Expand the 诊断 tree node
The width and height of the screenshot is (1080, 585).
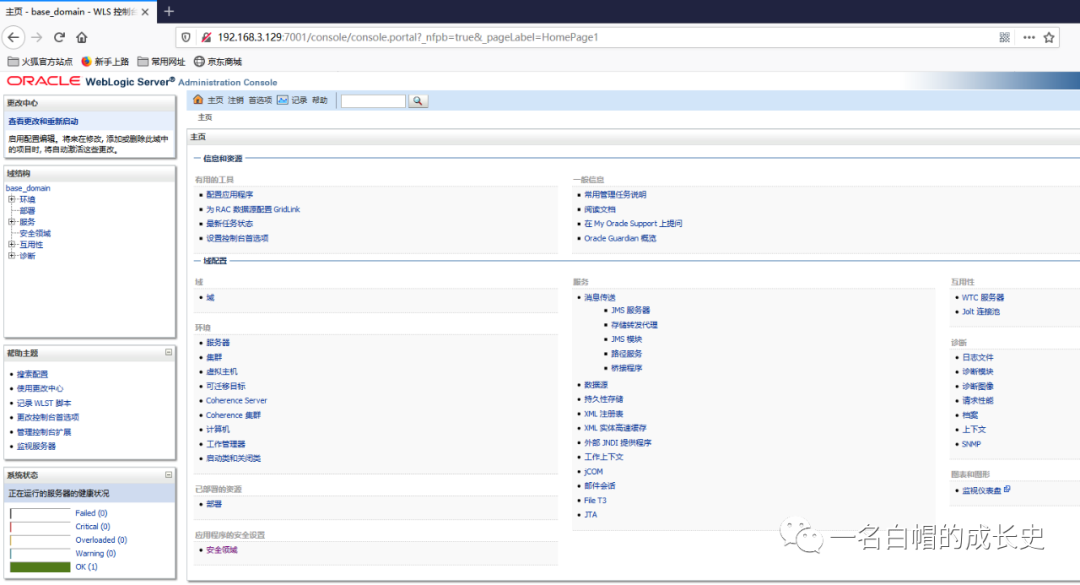tap(11, 256)
